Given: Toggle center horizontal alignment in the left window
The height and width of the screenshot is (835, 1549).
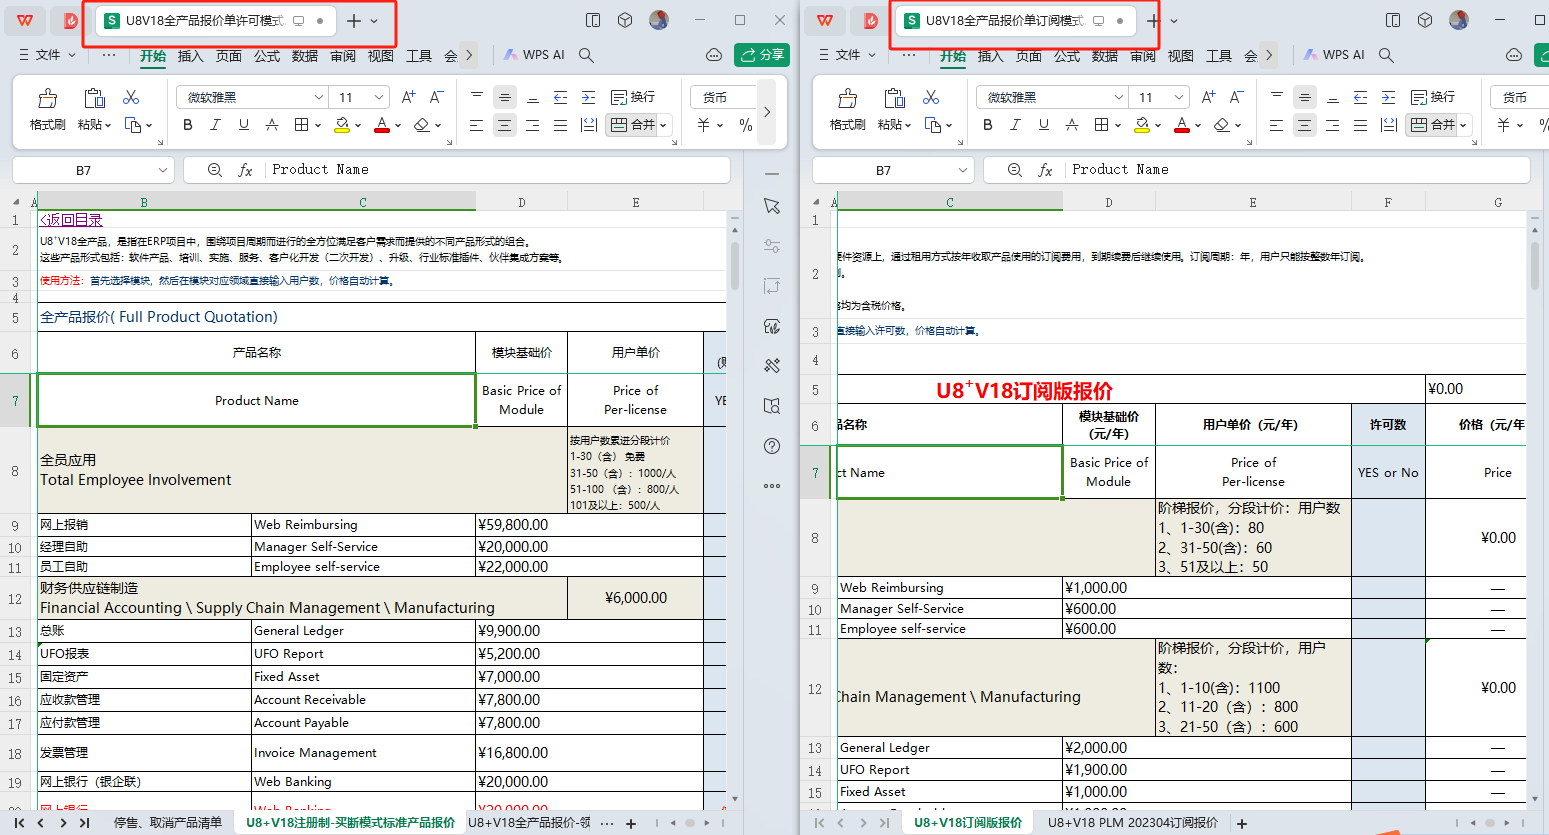Looking at the screenshot, I should tap(505, 125).
